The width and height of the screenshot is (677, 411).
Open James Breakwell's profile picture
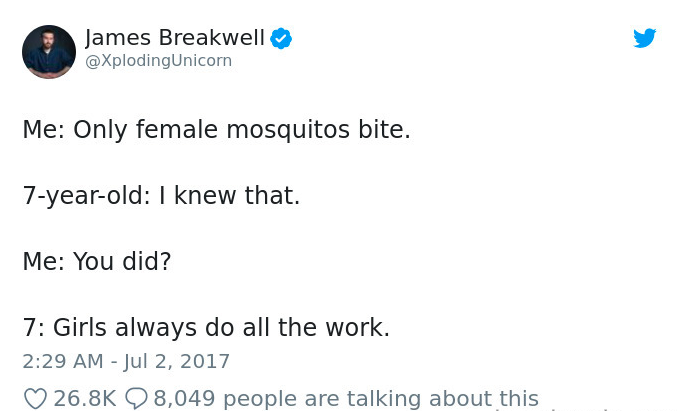coord(49,52)
